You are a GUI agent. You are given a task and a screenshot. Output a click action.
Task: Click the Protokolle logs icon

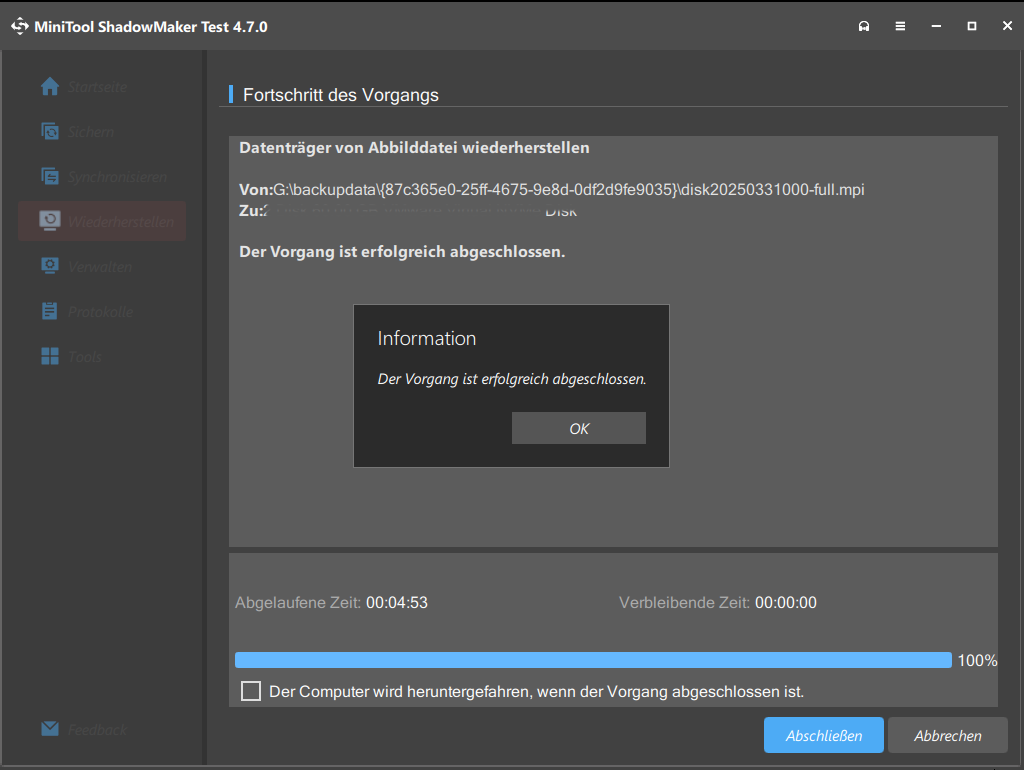50,311
